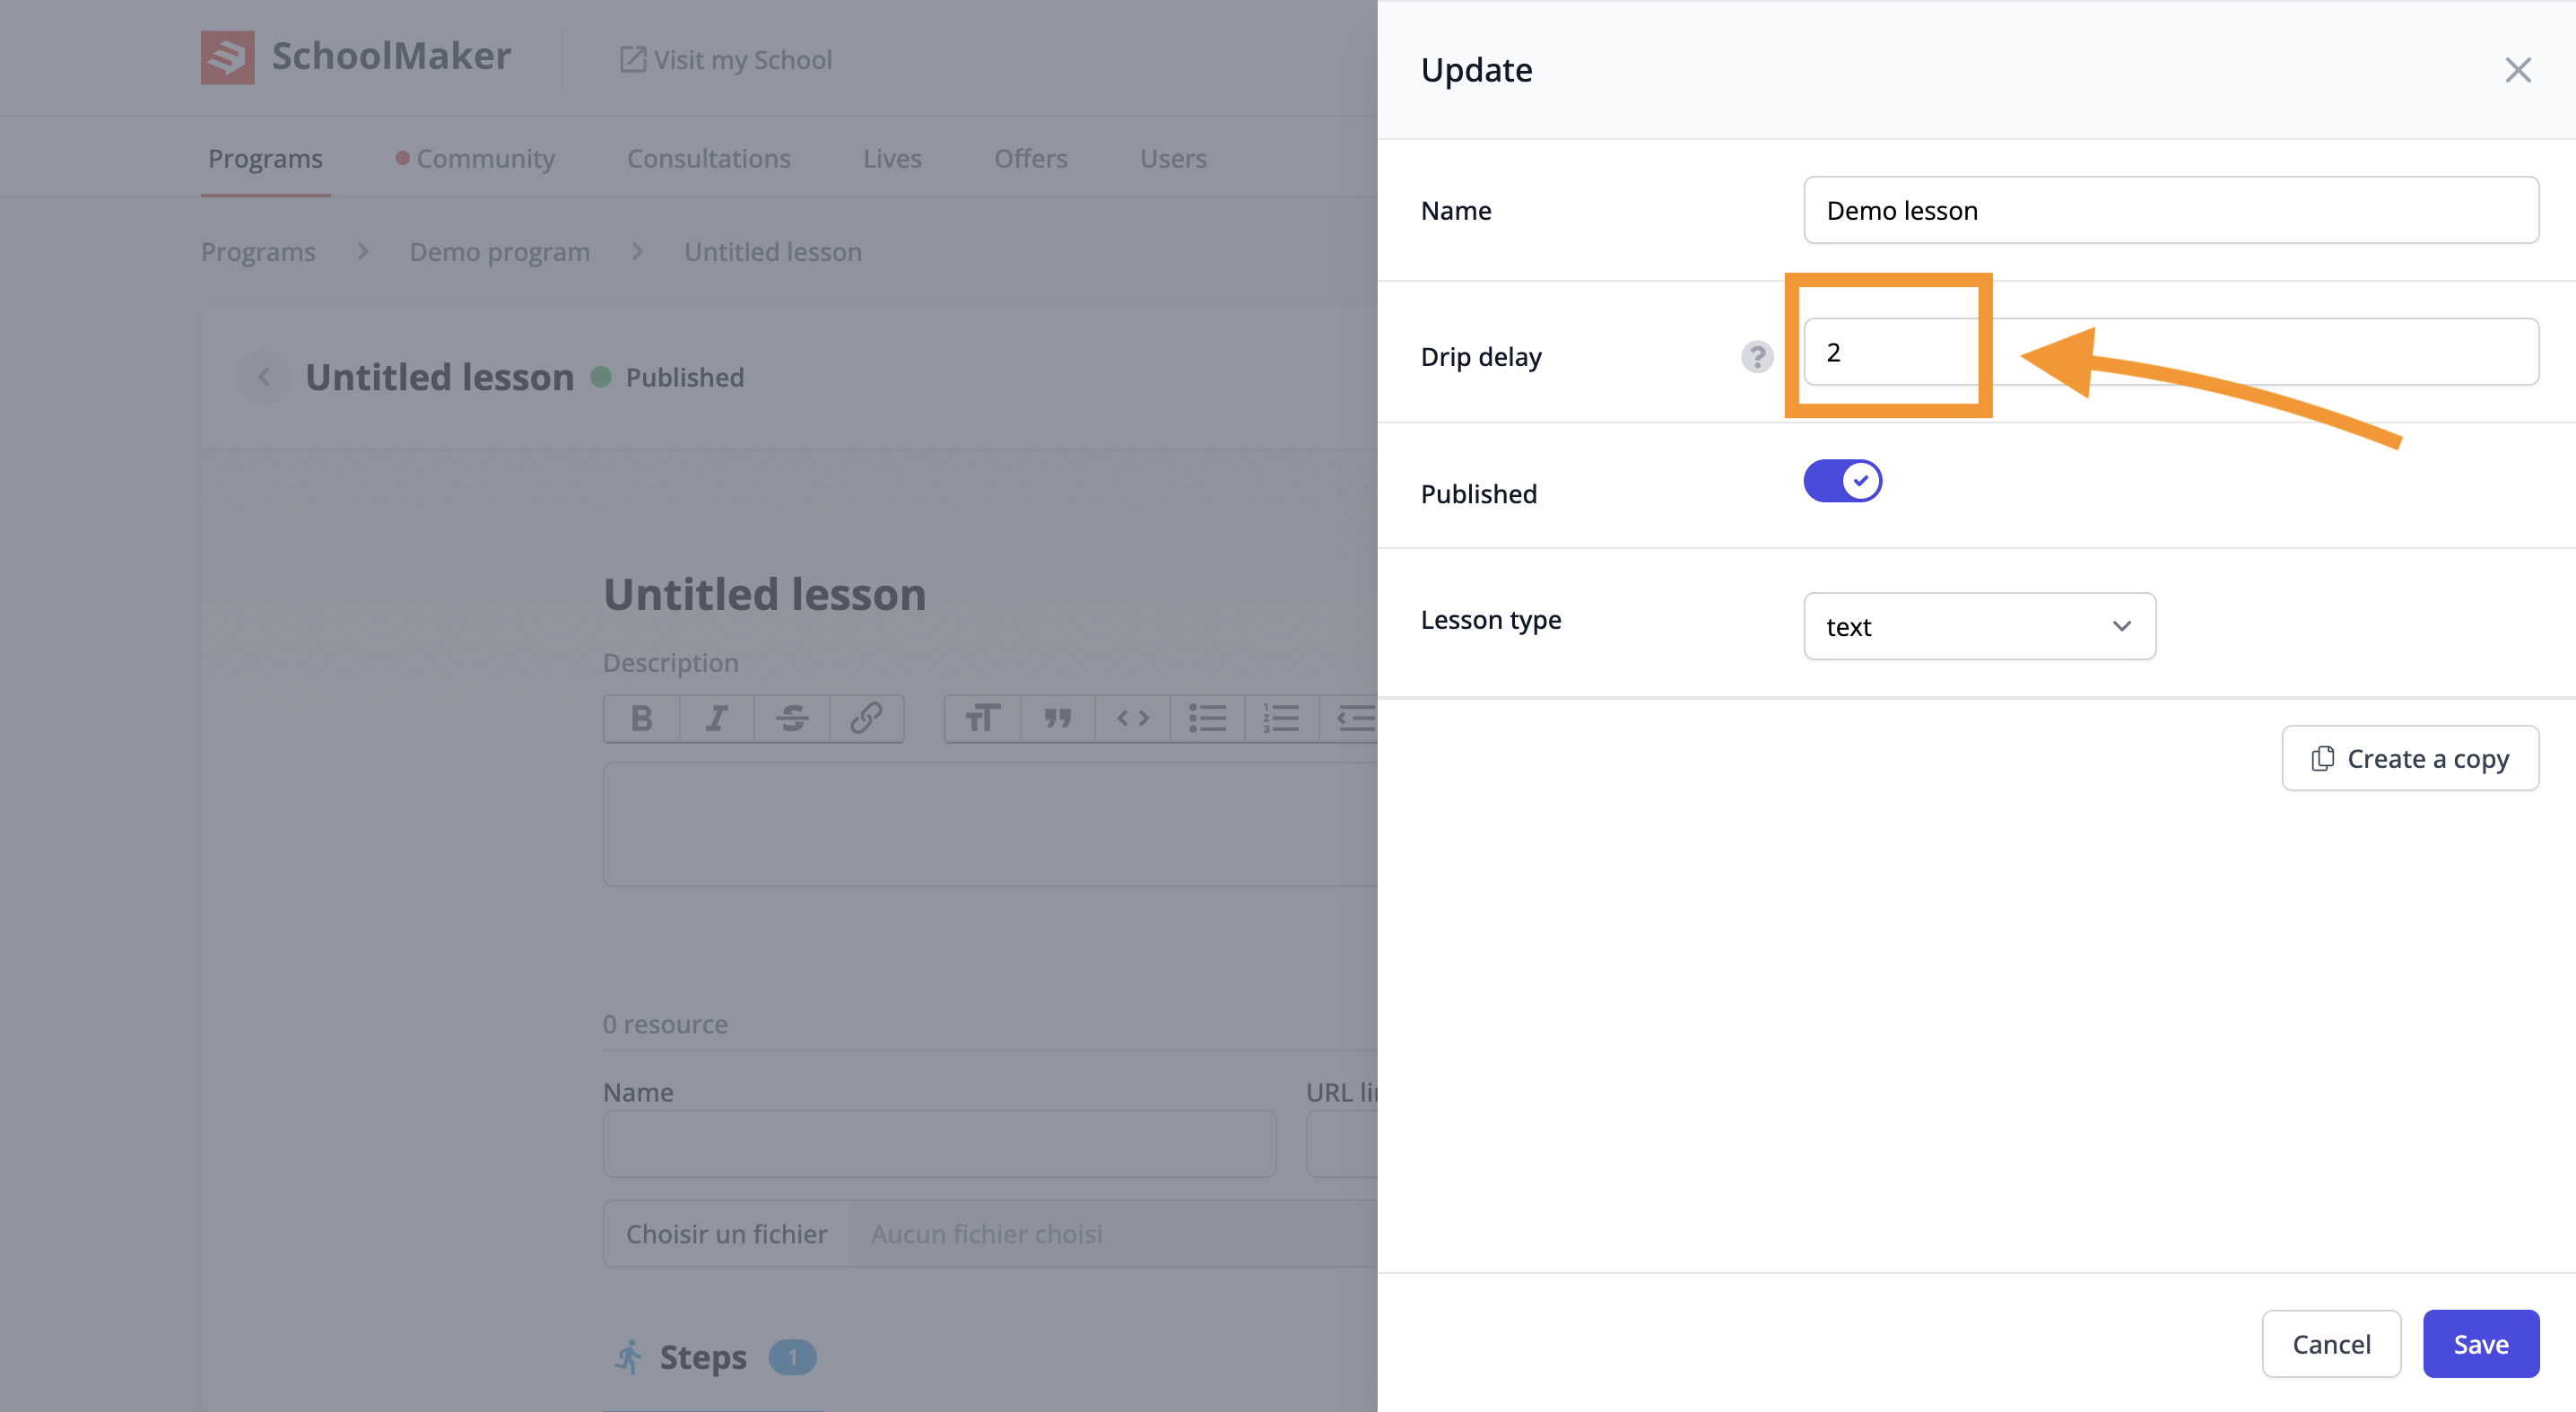Click the SchoolMaker logo icon
This screenshot has width=2576, height=1412.
(227, 57)
